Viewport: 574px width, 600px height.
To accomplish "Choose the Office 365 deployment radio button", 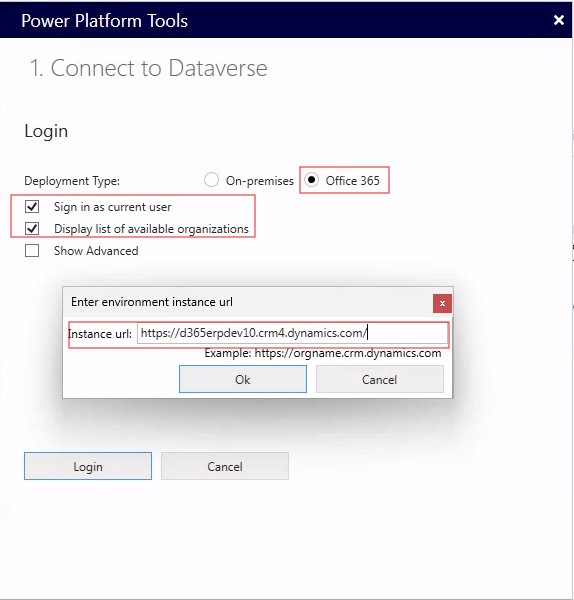I will point(311,180).
